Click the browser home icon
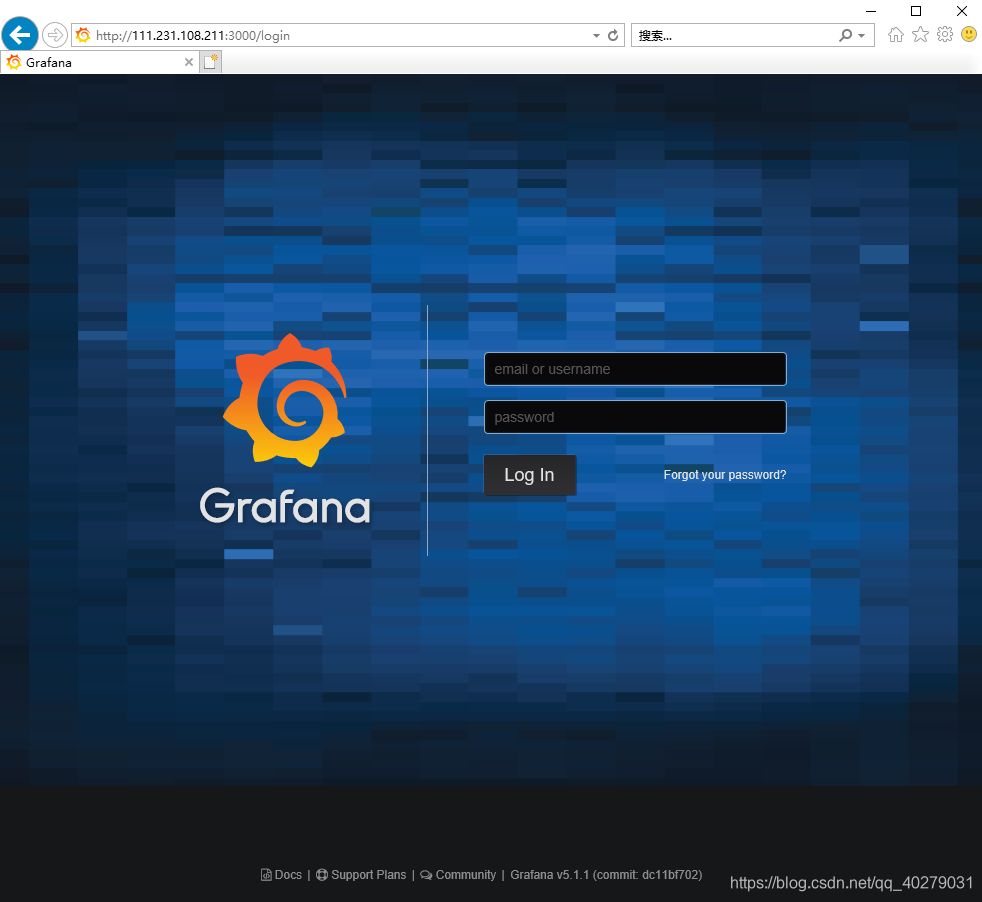Screen dimensions: 982x902 [896, 34]
